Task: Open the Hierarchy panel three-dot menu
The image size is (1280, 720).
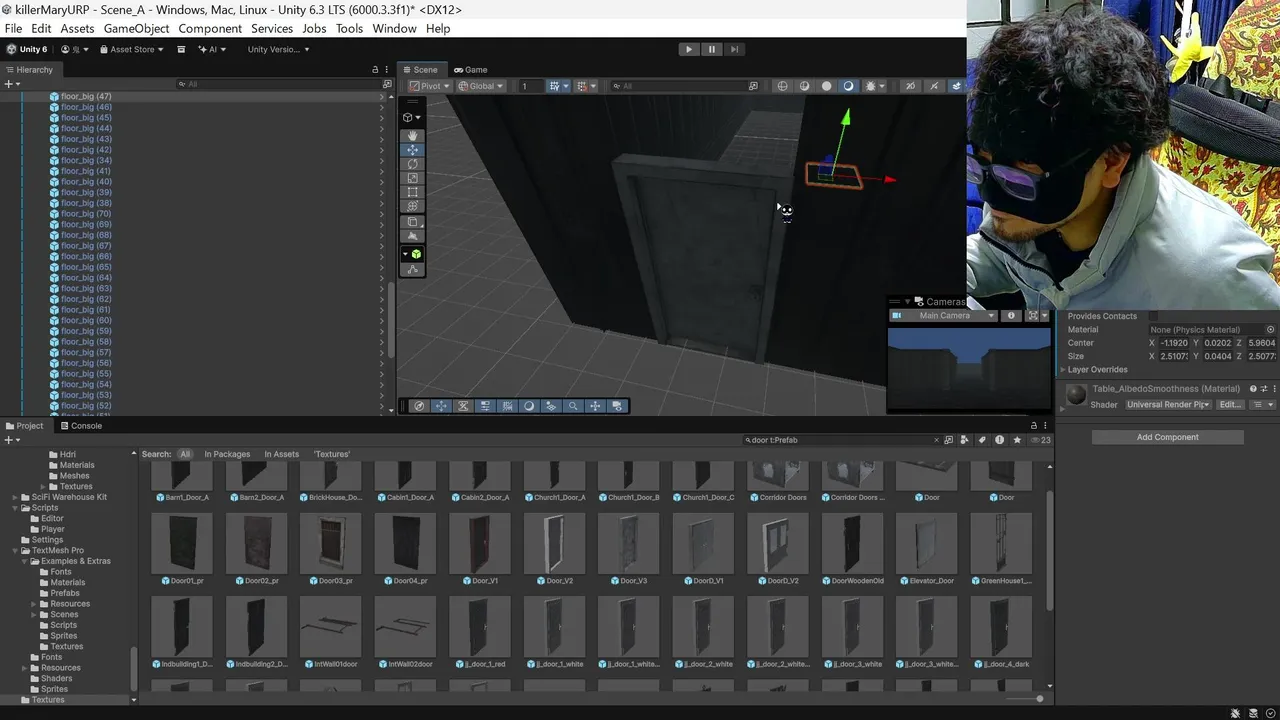Action: point(387,70)
